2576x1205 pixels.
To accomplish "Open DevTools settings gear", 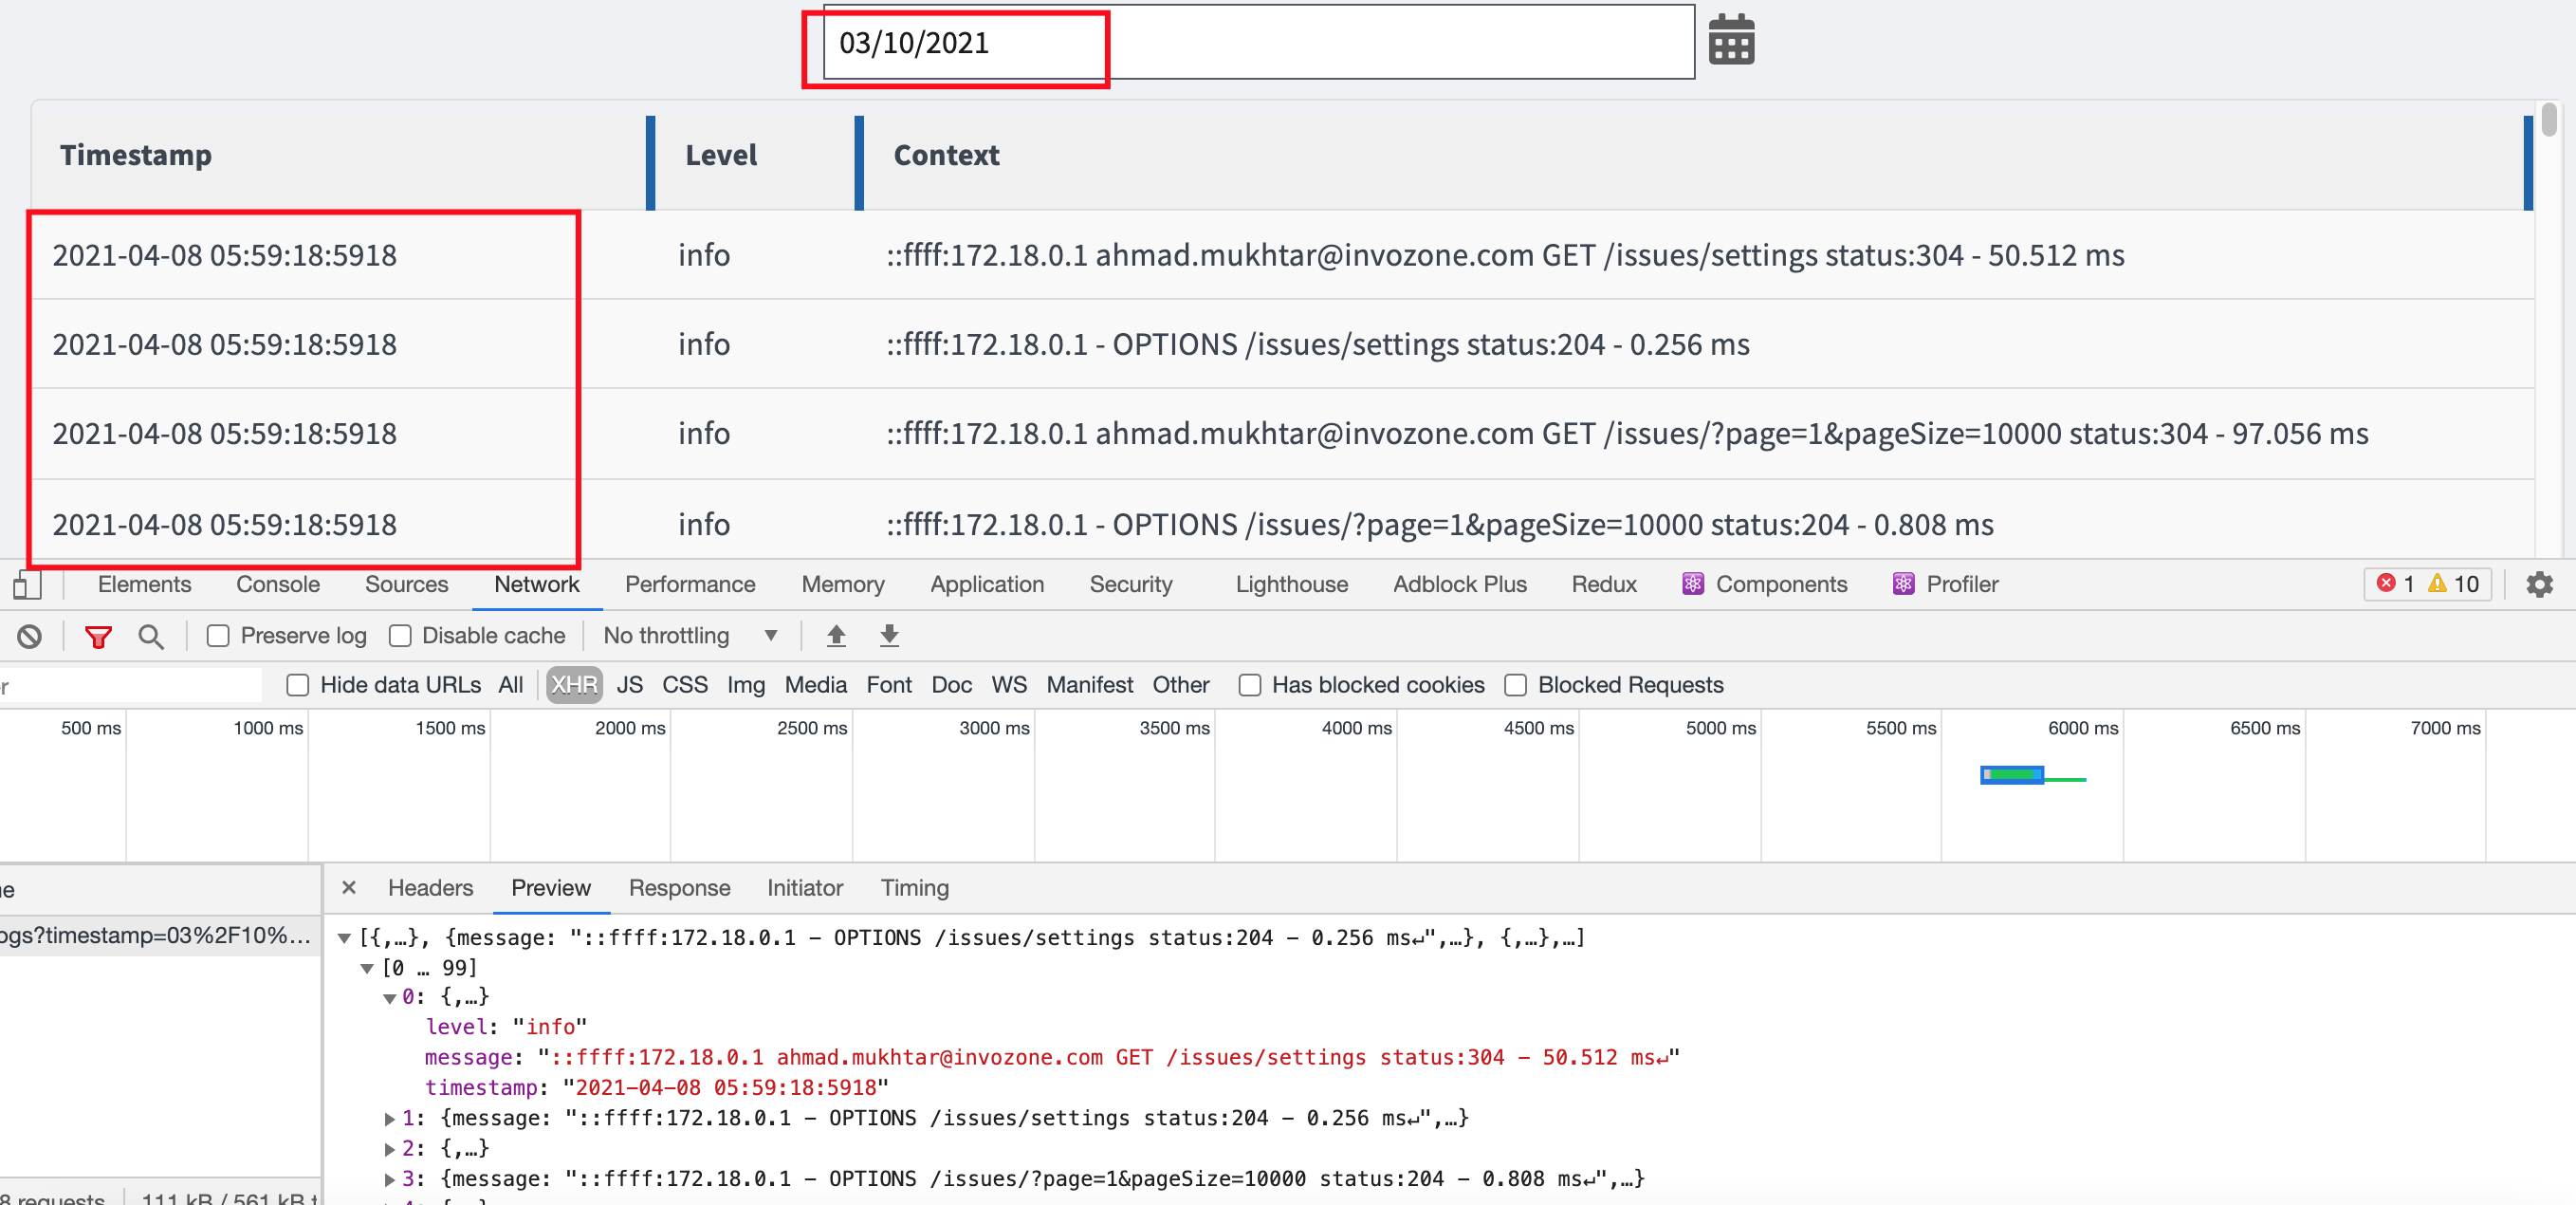I will tap(2542, 585).
